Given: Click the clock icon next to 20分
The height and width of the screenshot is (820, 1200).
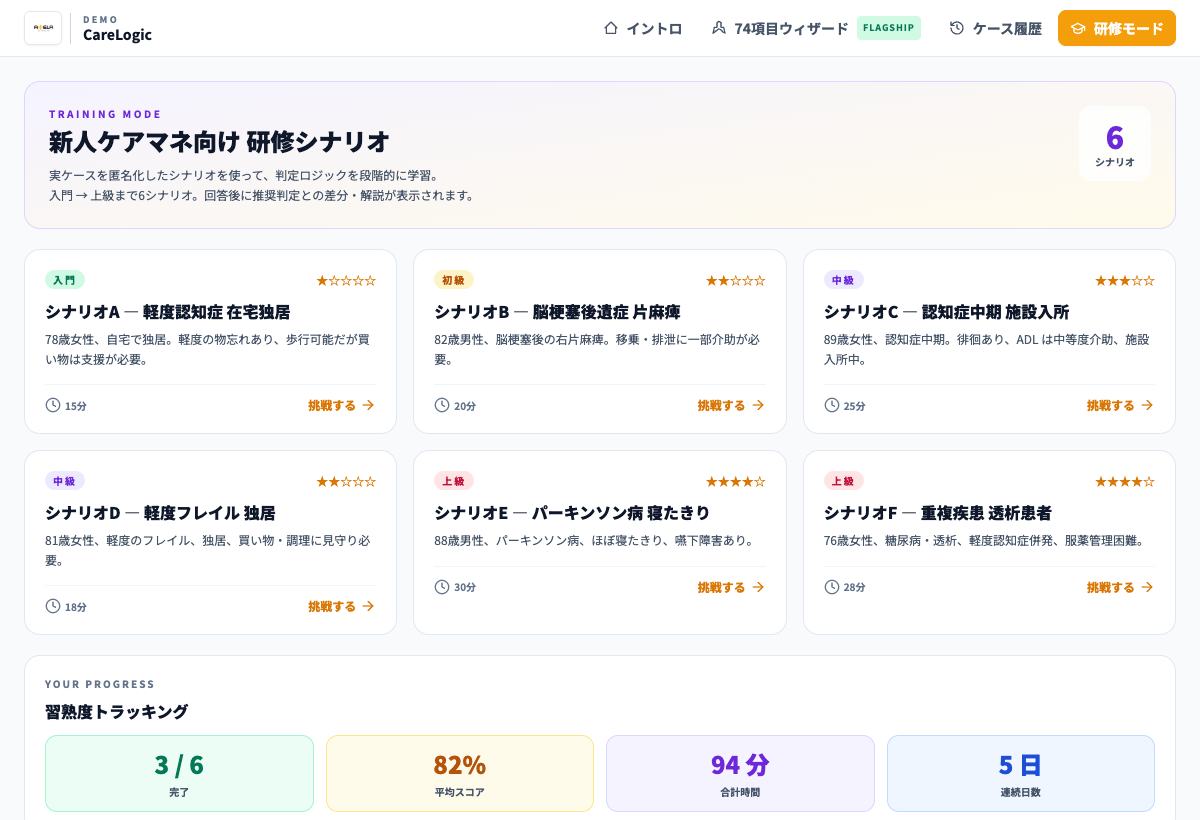Looking at the screenshot, I should pyautogui.click(x=442, y=405).
